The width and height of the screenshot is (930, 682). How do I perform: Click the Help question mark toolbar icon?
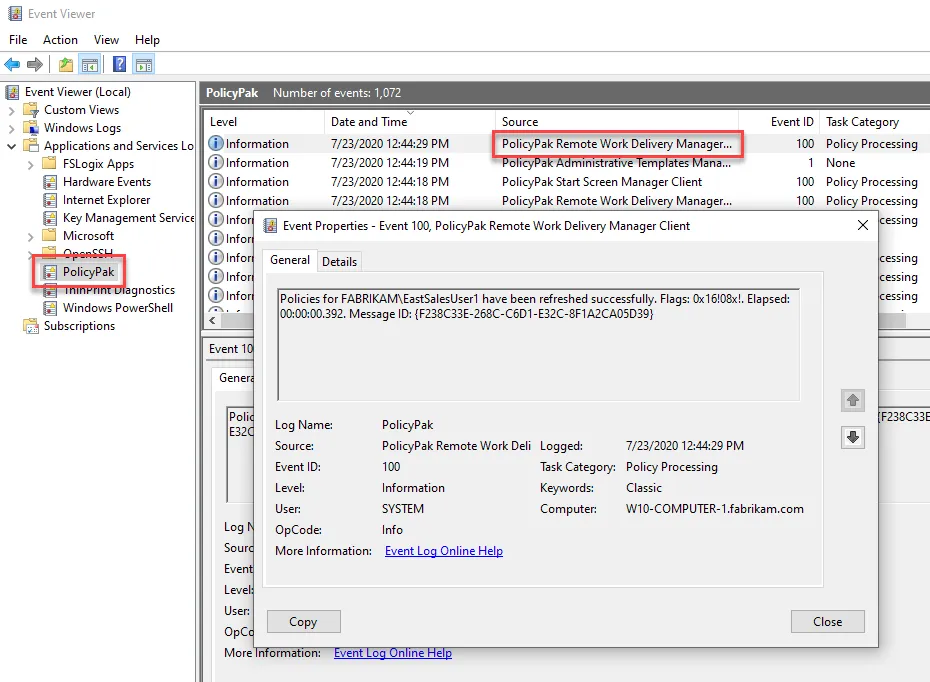click(x=118, y=63)
